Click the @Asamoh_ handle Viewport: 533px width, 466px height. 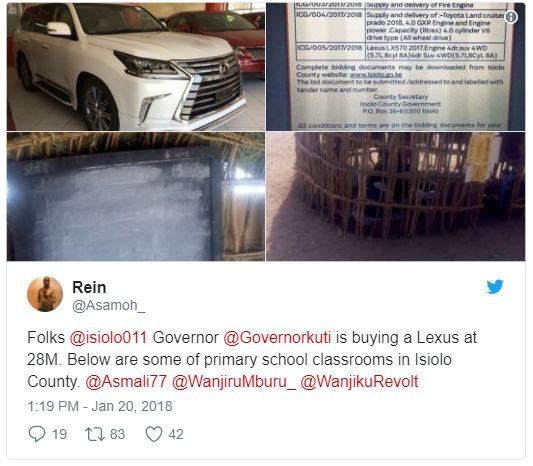click(108, 306)
